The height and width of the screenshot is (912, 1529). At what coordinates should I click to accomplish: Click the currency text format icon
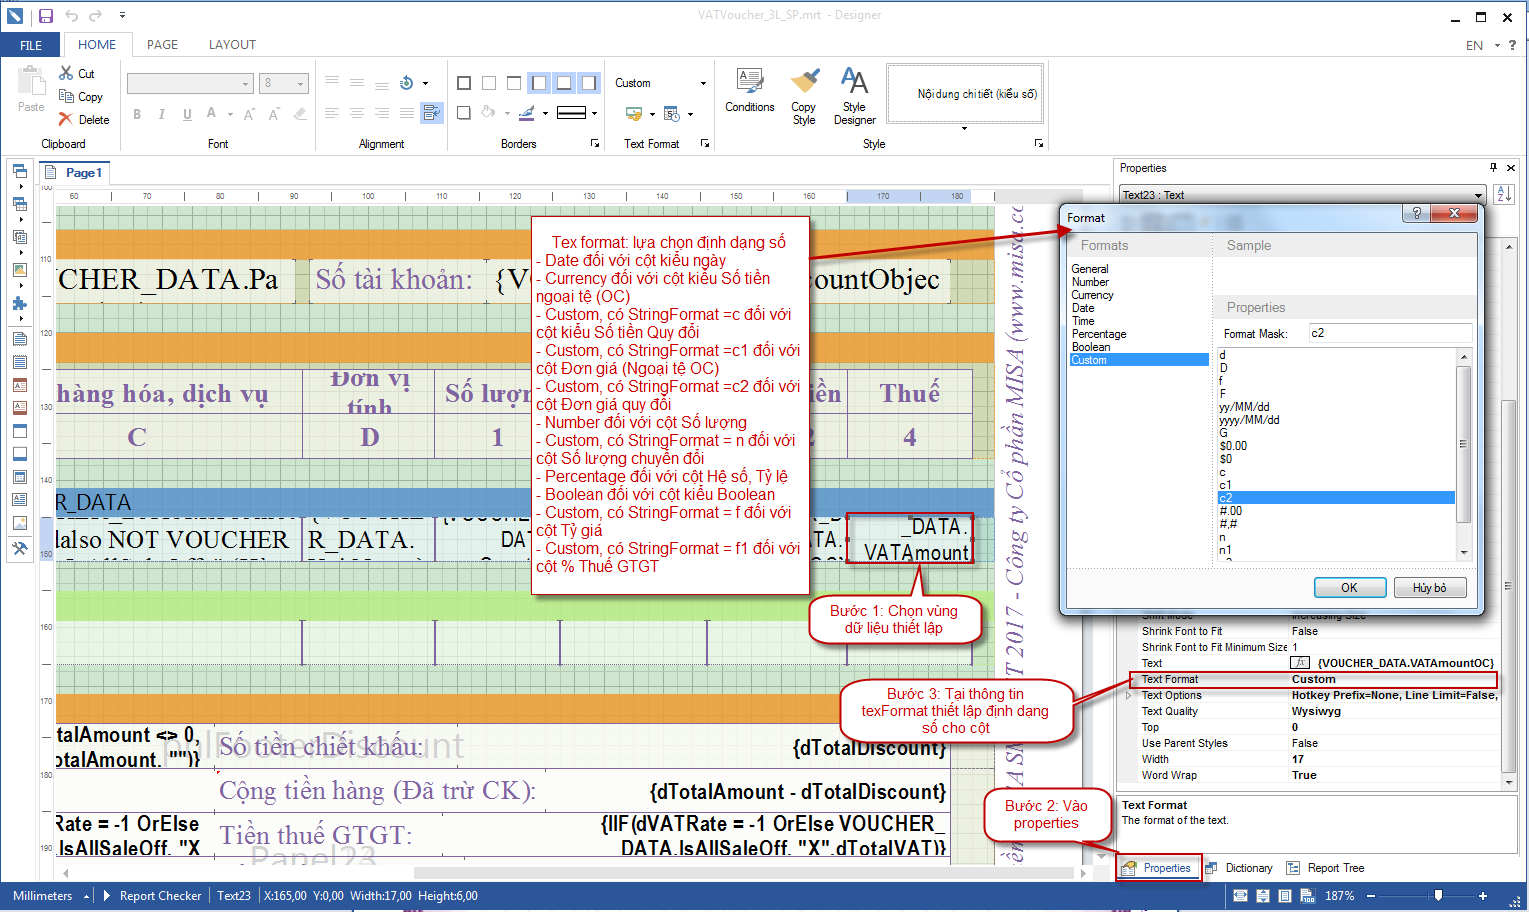[634, 113]
